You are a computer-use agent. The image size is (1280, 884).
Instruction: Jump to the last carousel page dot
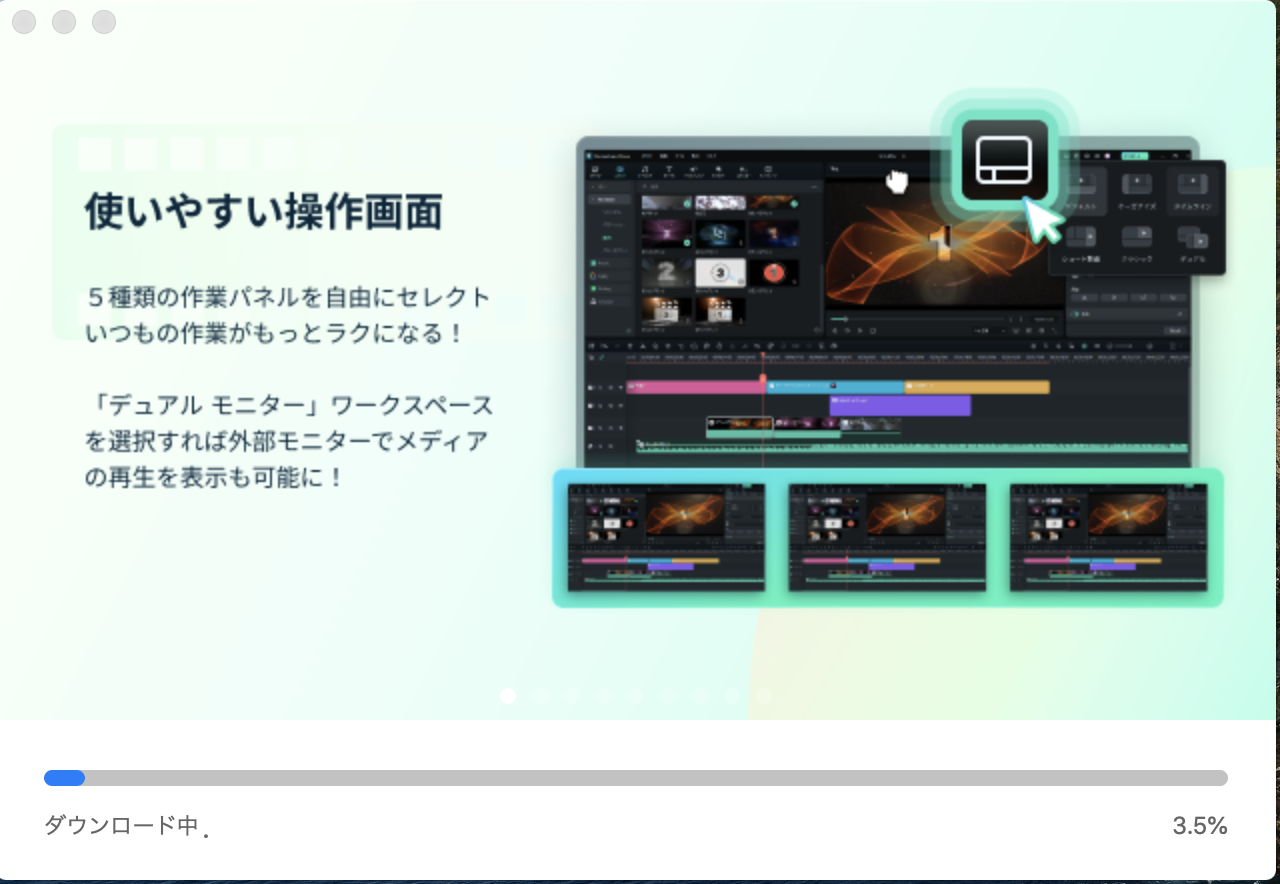(x=764, y=695)
